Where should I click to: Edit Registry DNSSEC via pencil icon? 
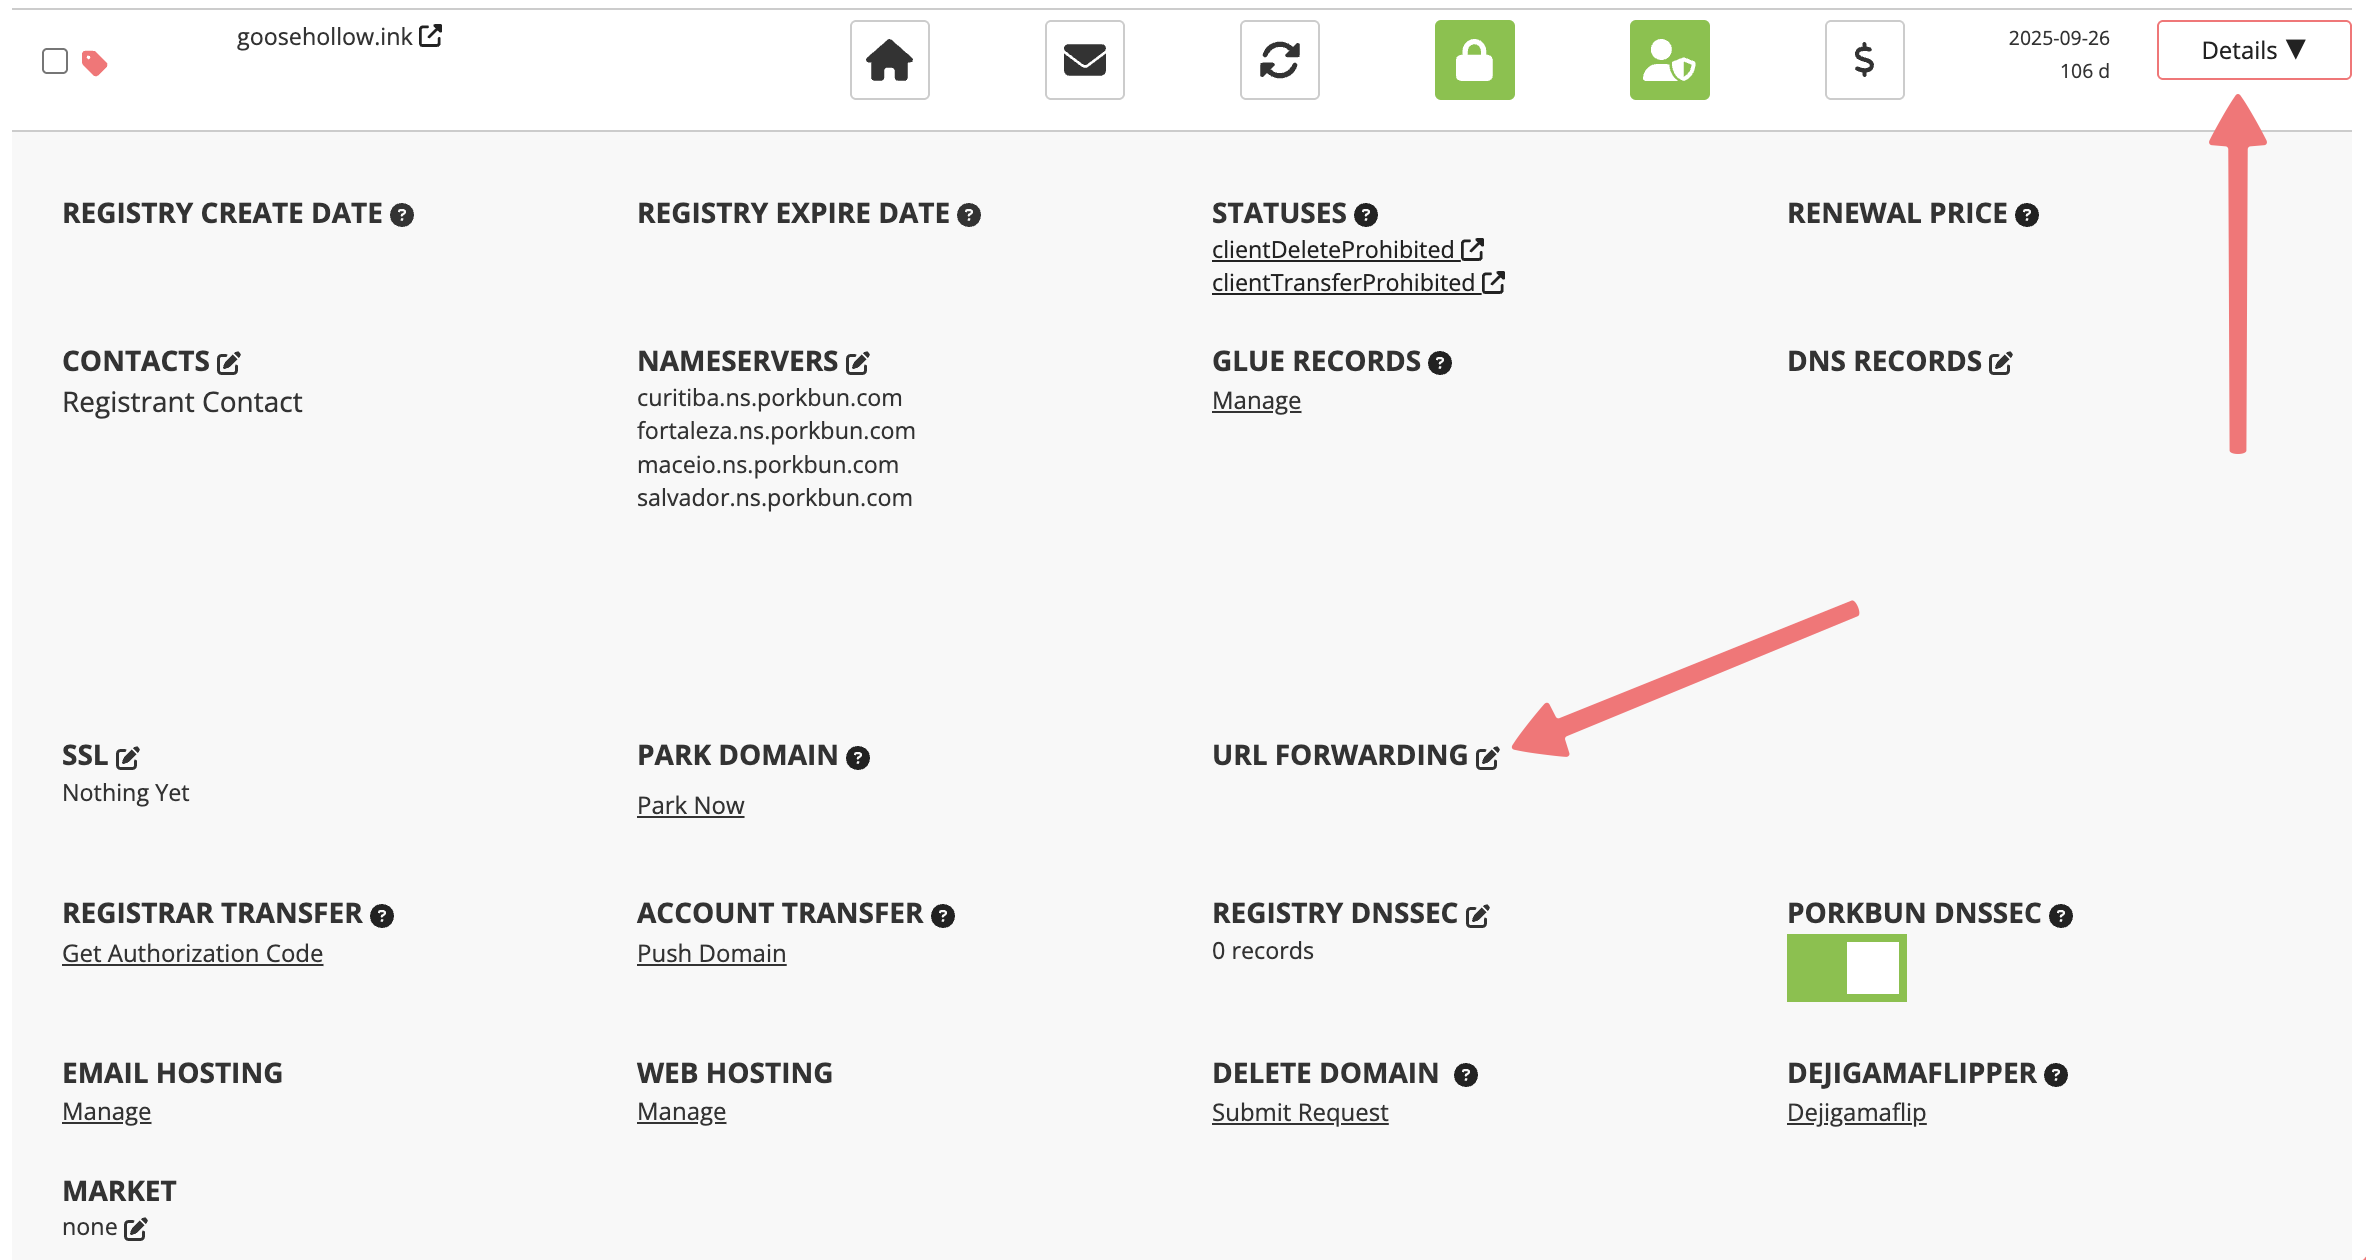pyautogui.click(x=1478, y=915)
